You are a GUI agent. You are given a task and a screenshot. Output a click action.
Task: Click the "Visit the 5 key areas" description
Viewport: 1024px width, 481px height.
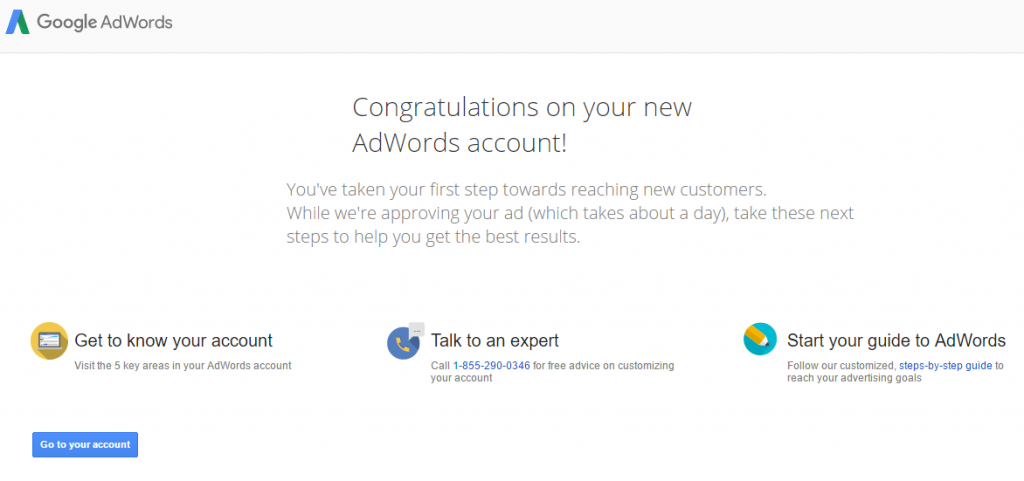183,365
